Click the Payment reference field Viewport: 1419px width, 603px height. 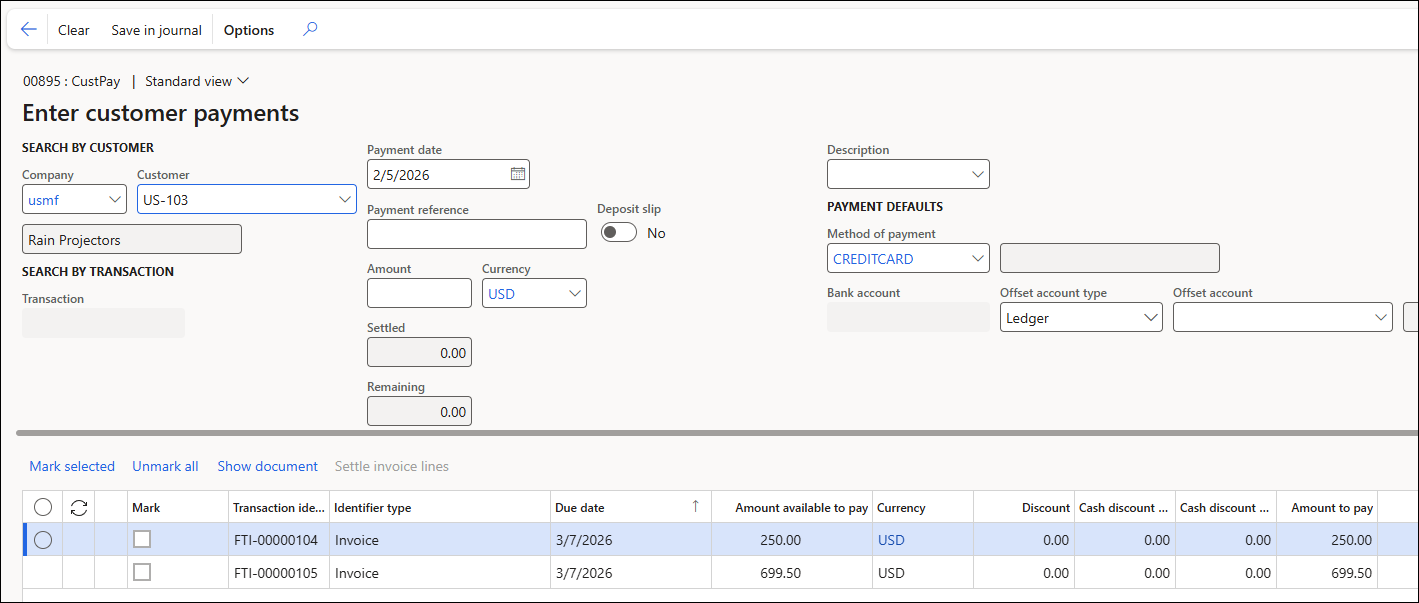[x=477, y=234]
